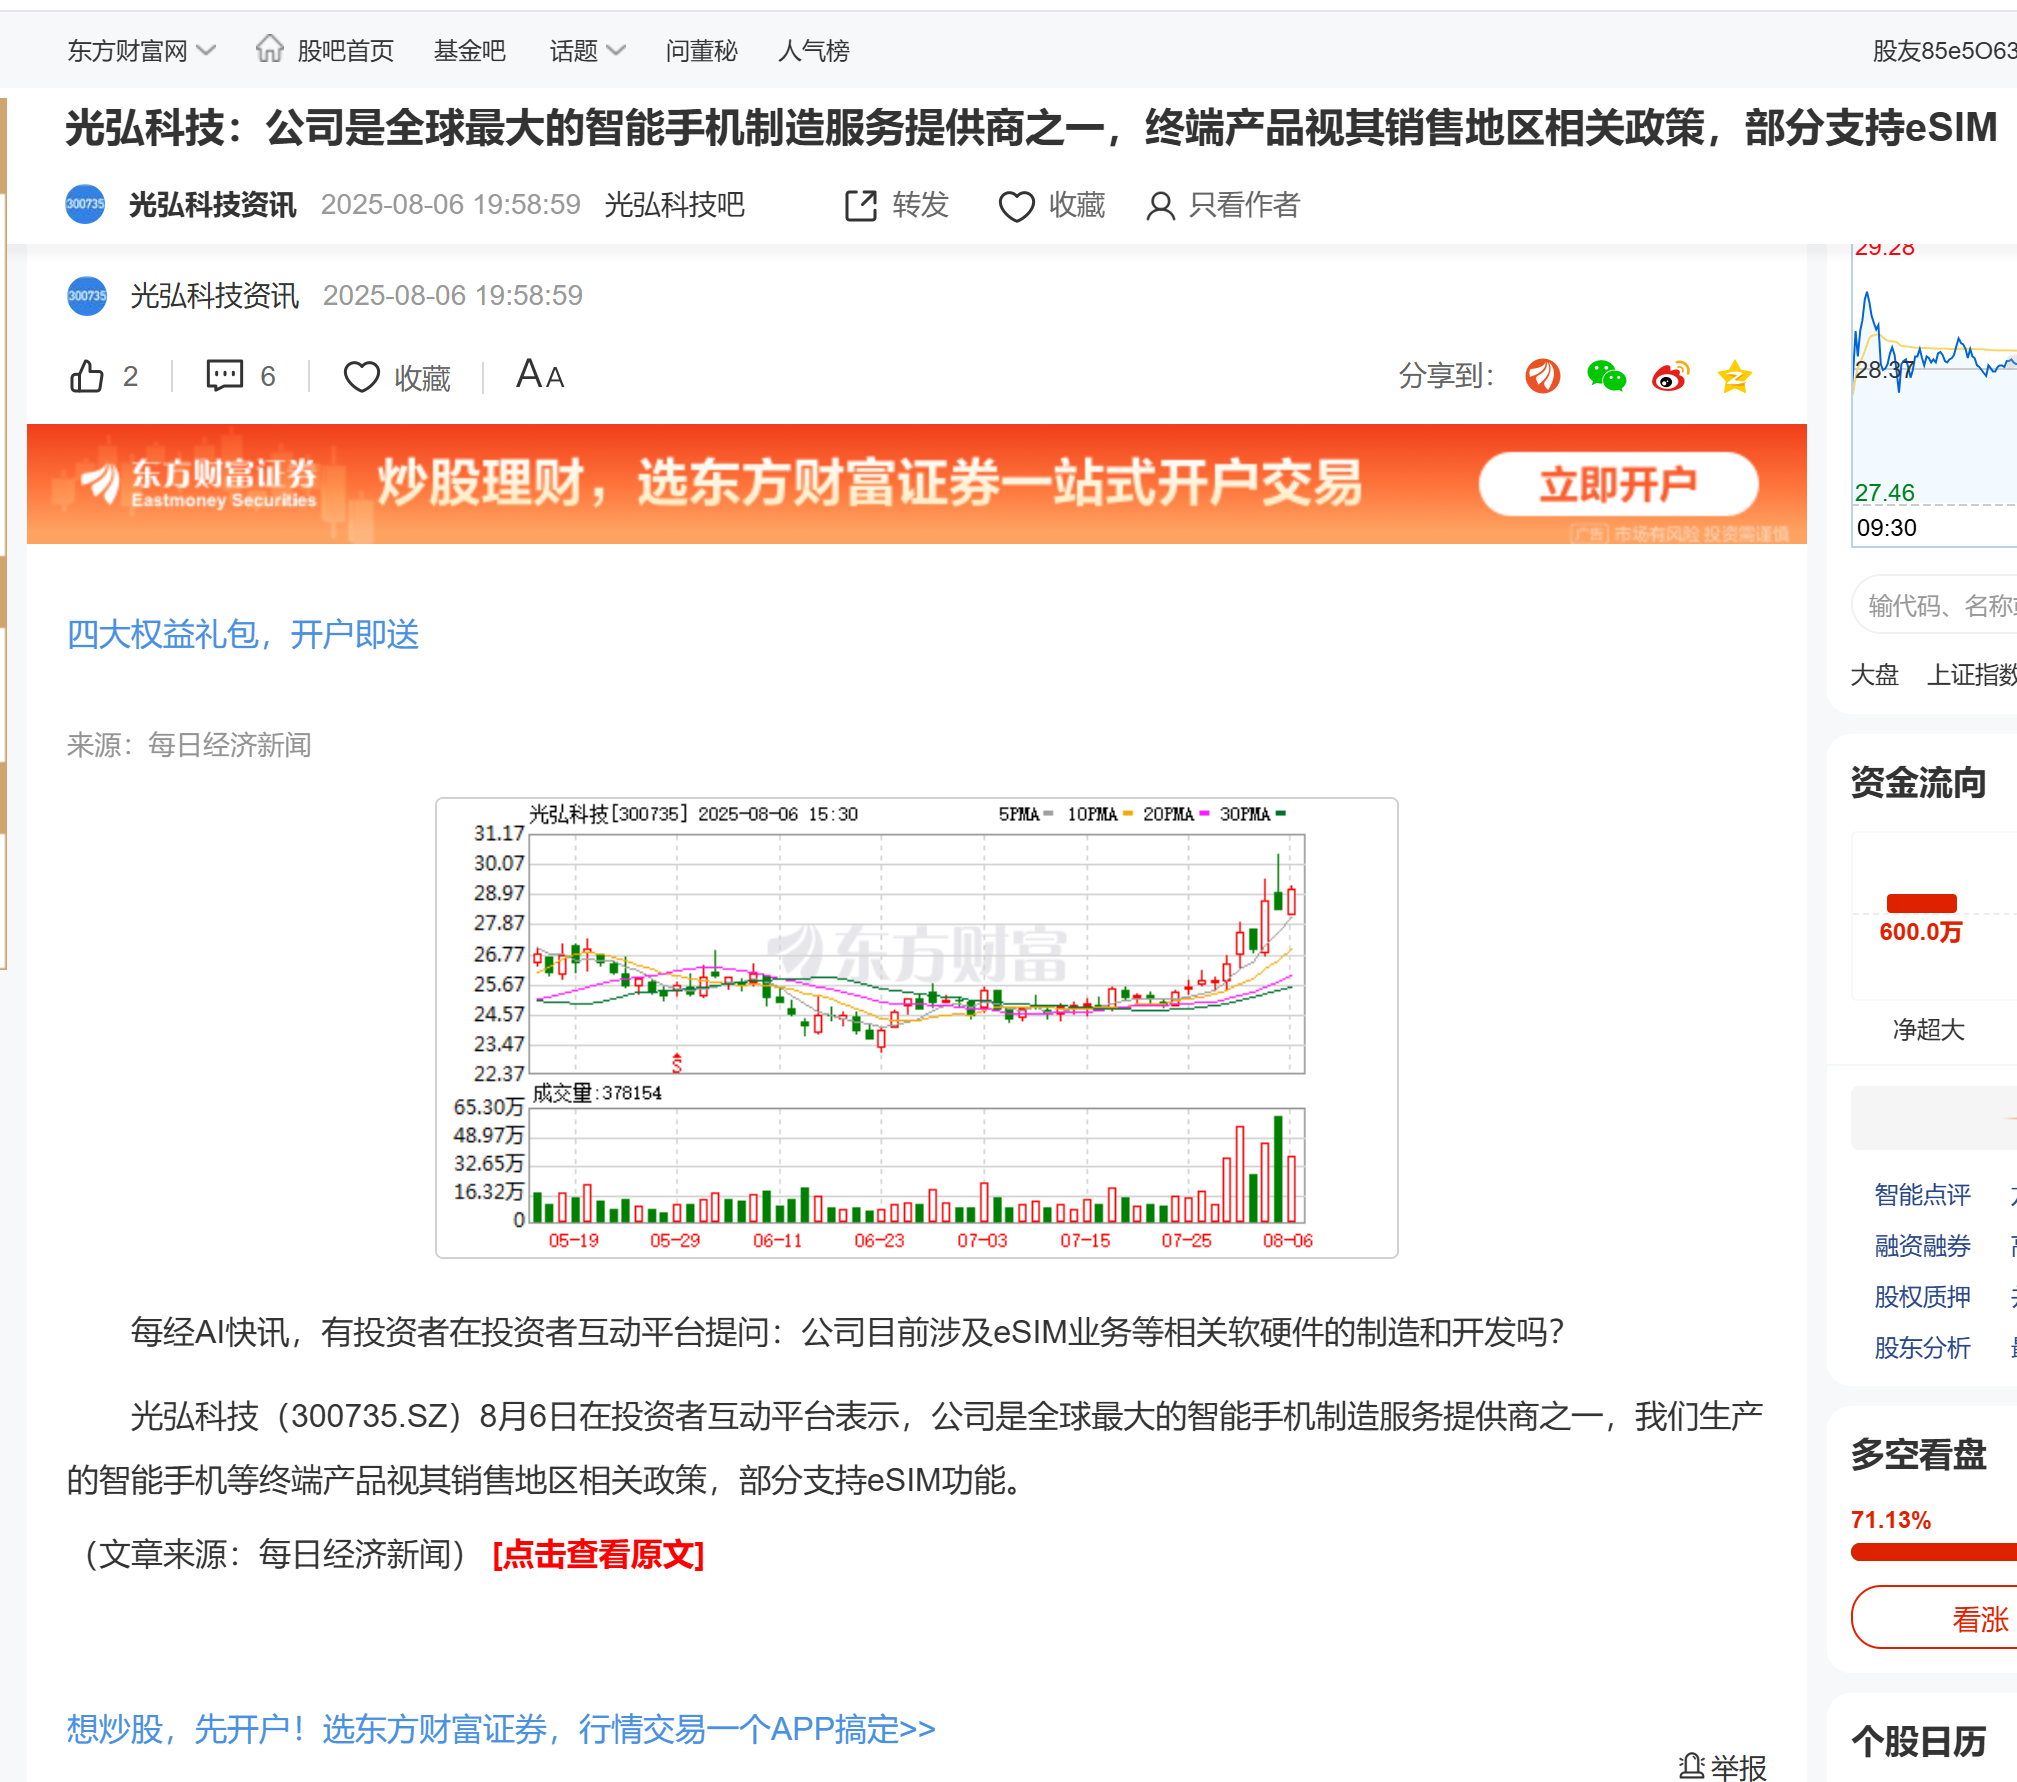Click the red 71.13% bullish progress bar
2017x1782 pixels.
[x=1934, y=1552]
